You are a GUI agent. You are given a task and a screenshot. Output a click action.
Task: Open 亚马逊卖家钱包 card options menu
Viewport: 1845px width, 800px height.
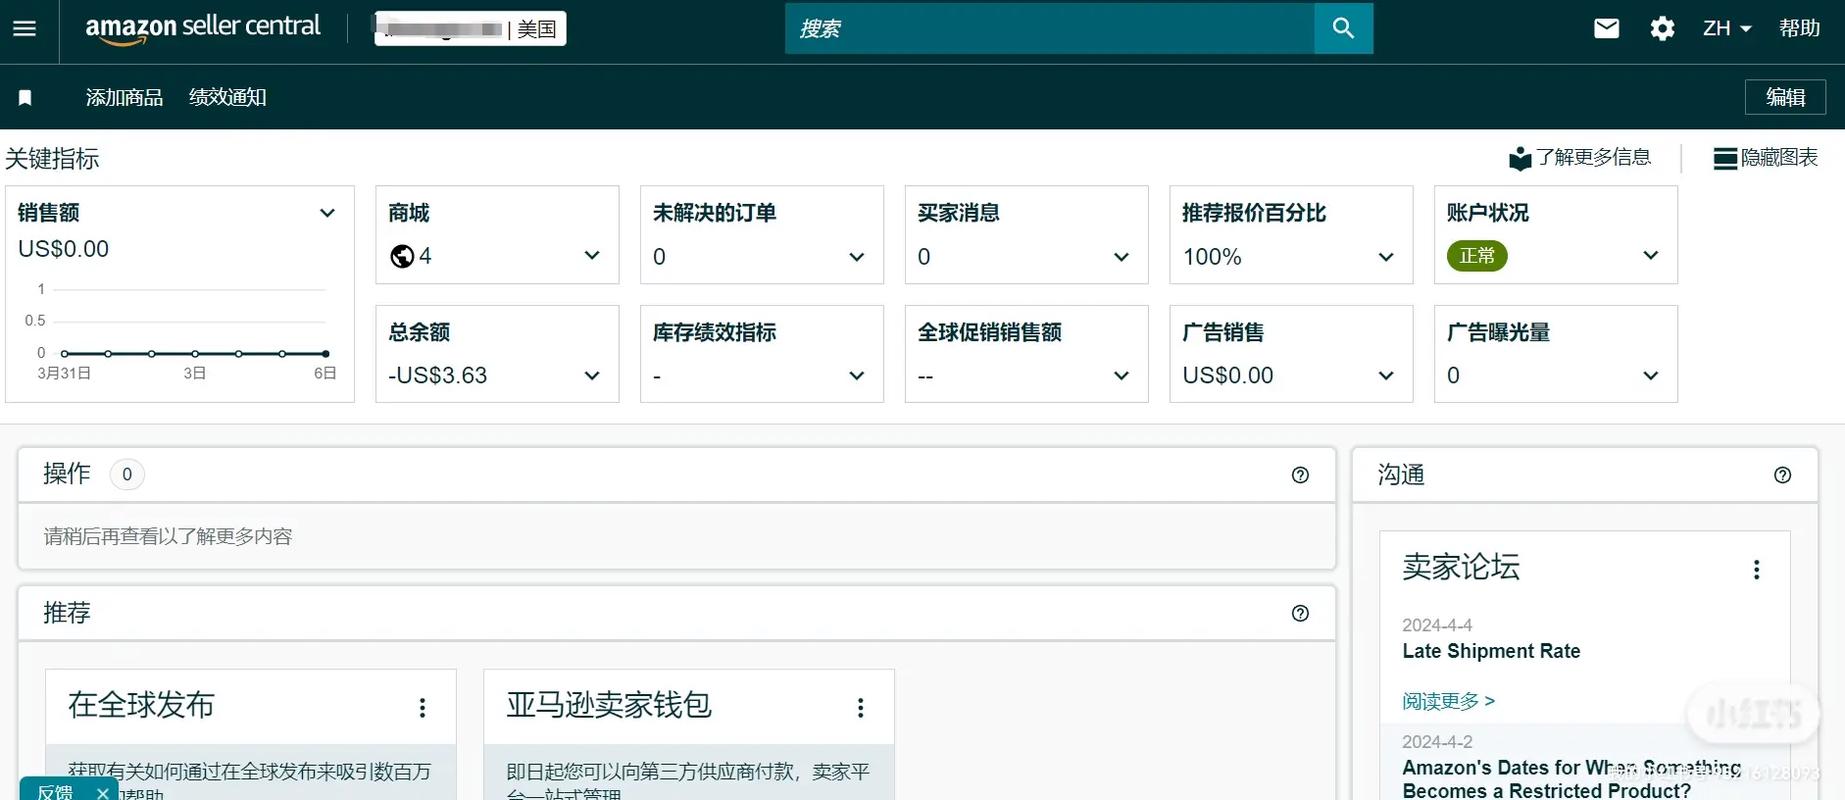pyautogui.click(x=860, y=707)
